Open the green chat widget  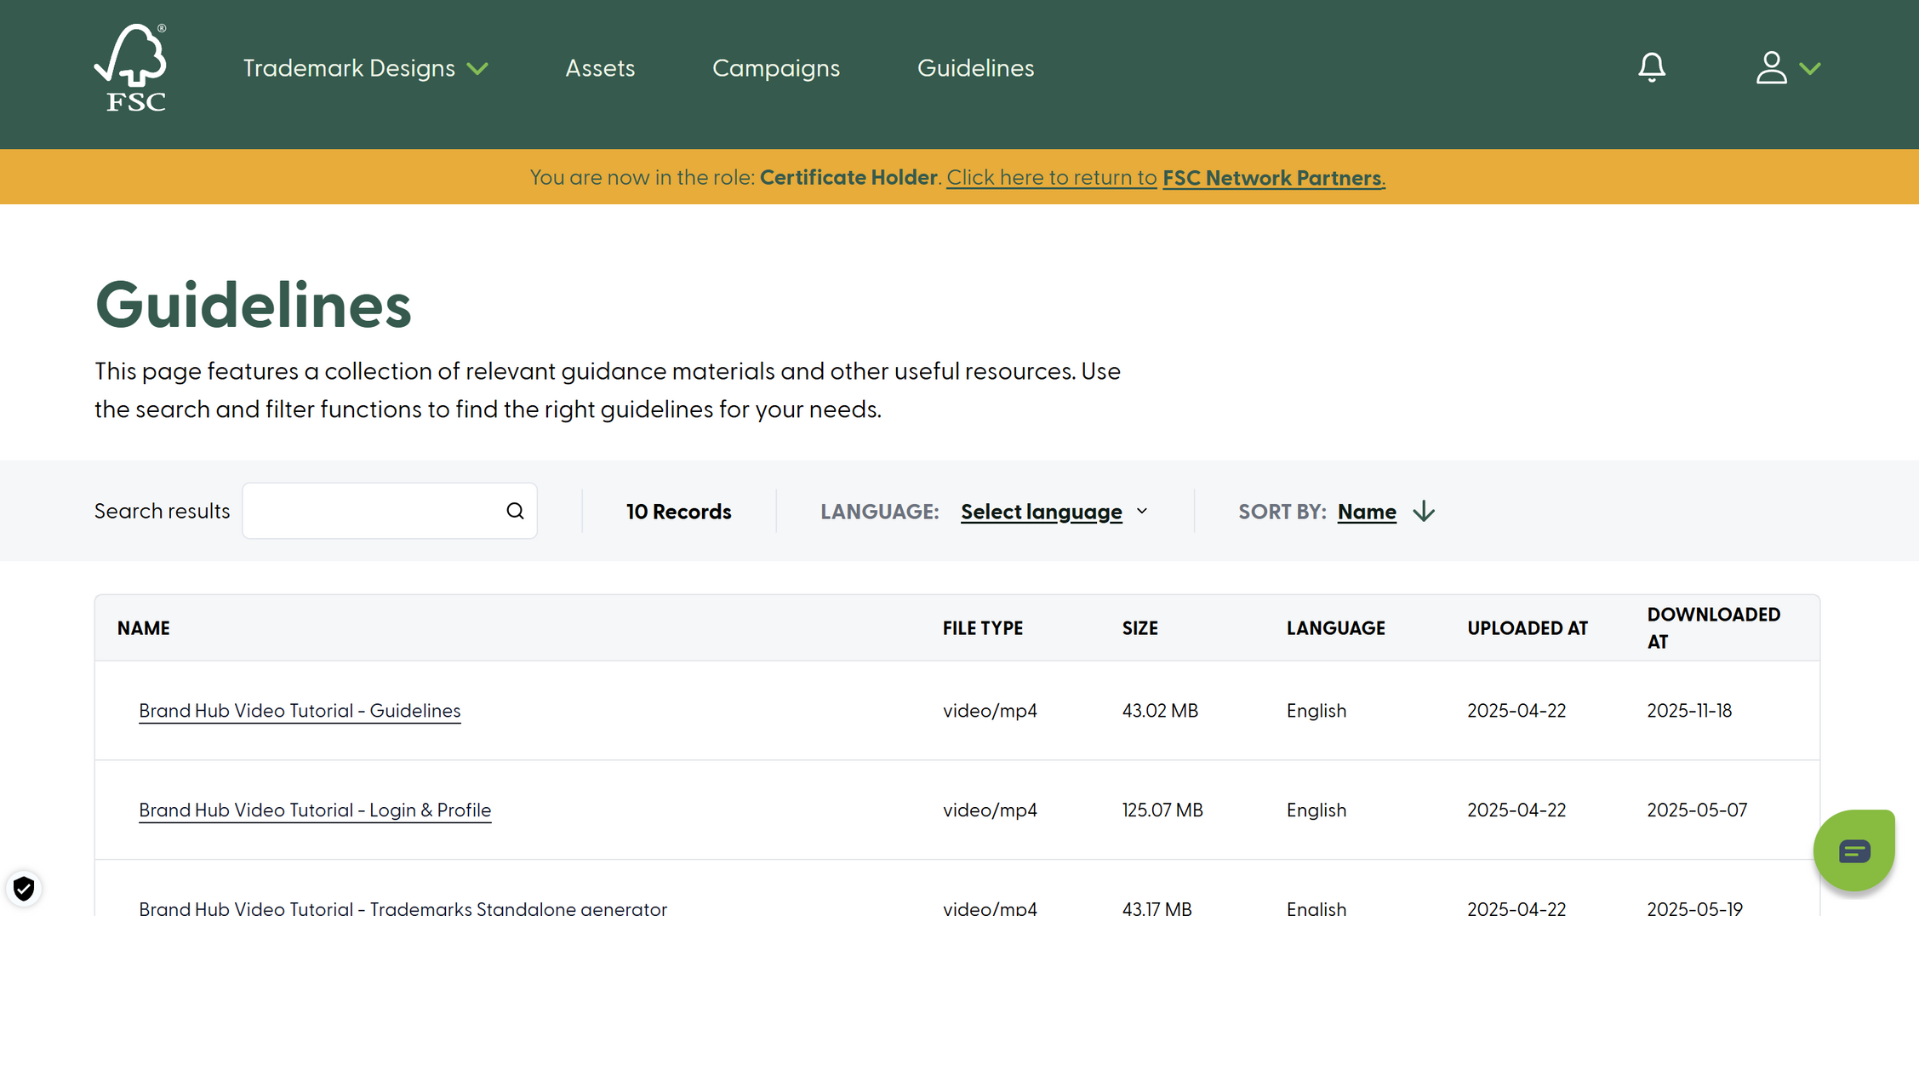coord(1853,851)
